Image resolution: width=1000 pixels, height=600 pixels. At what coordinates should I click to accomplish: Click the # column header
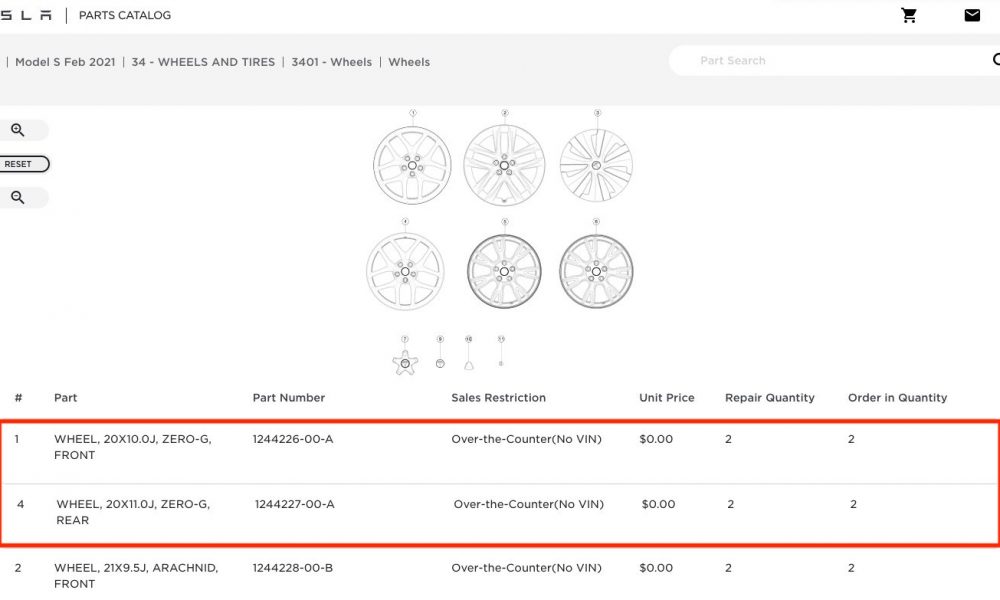point(18,398)
